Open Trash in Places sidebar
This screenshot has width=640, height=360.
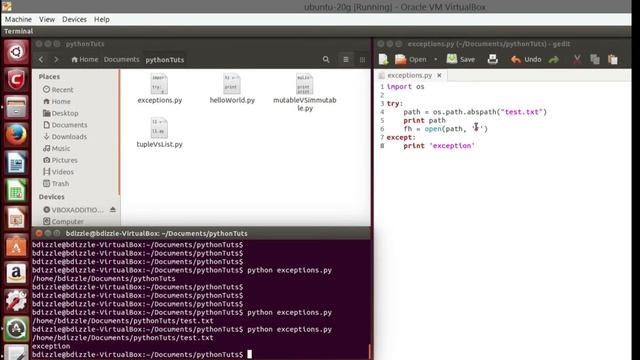[x=56, y=184]
